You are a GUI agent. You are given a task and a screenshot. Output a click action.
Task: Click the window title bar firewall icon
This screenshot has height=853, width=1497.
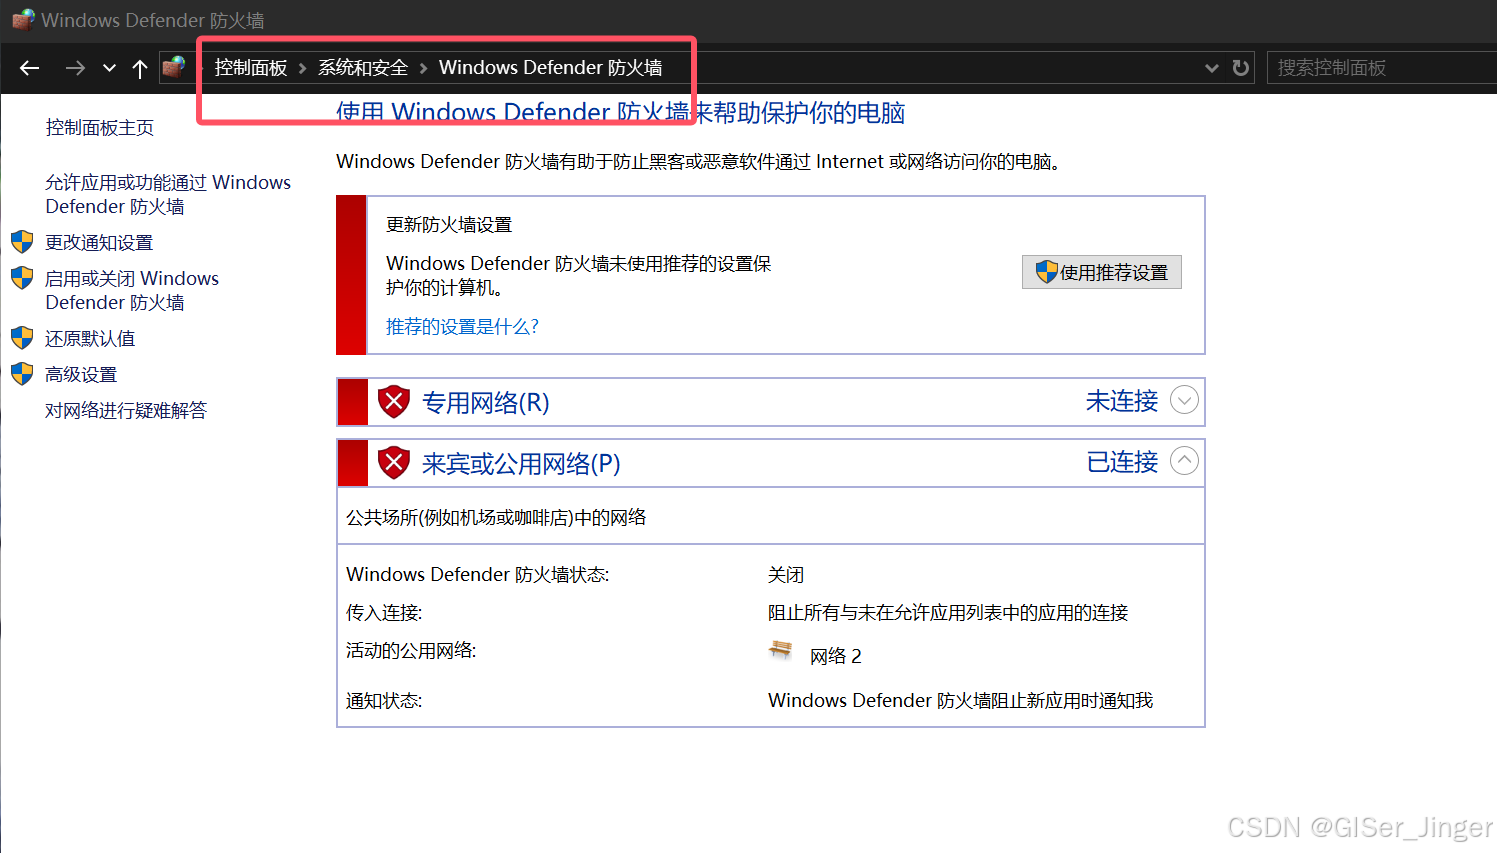[22, 19]
